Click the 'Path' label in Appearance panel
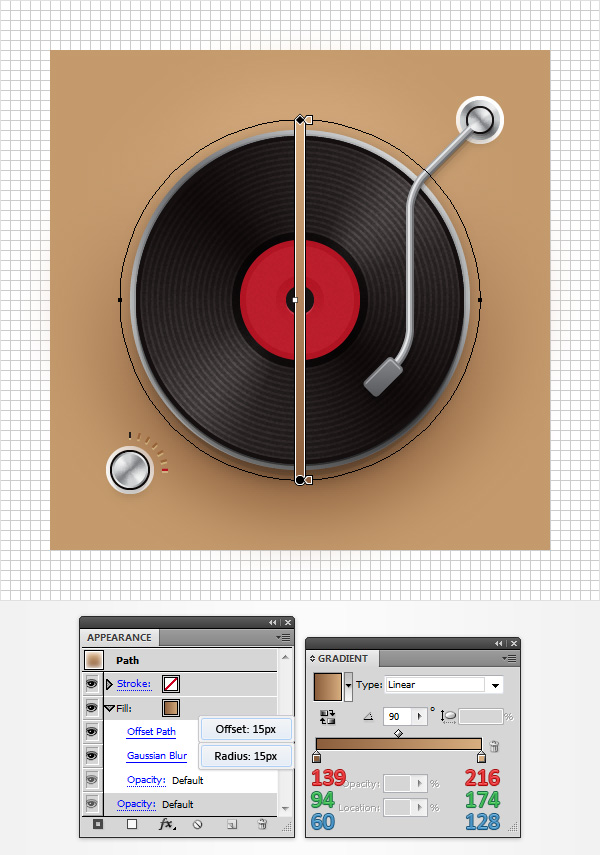Screen dimensions: 600x855 tap(128, 660)
